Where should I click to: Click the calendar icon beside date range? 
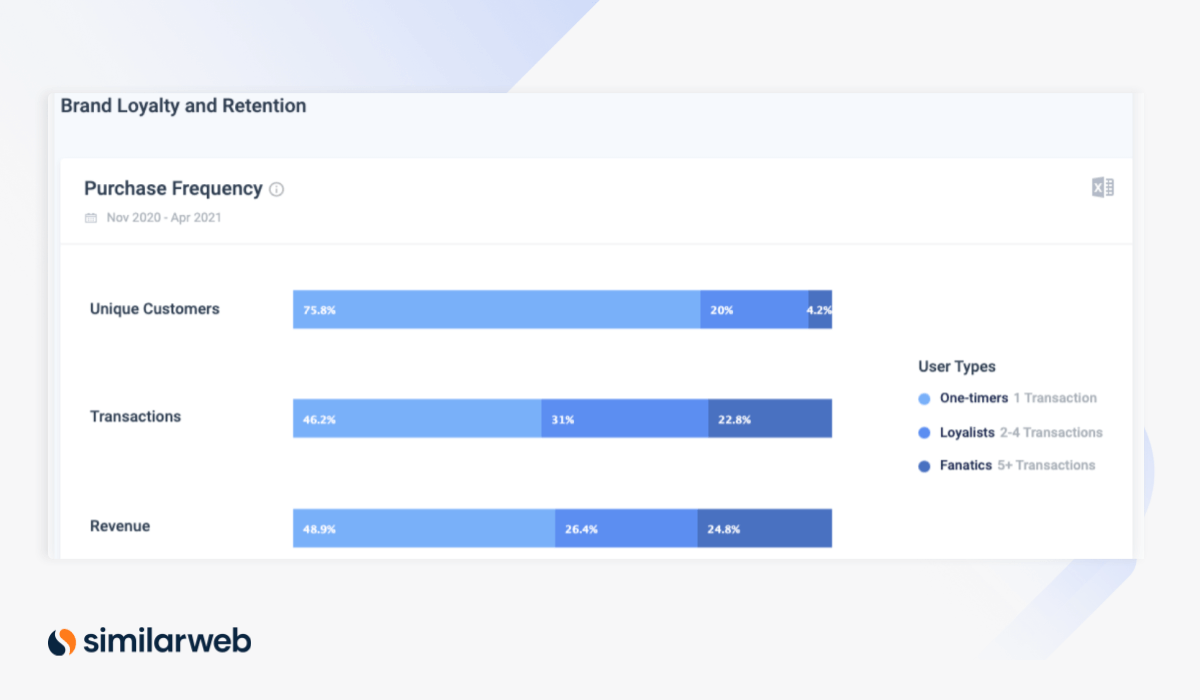91,217
